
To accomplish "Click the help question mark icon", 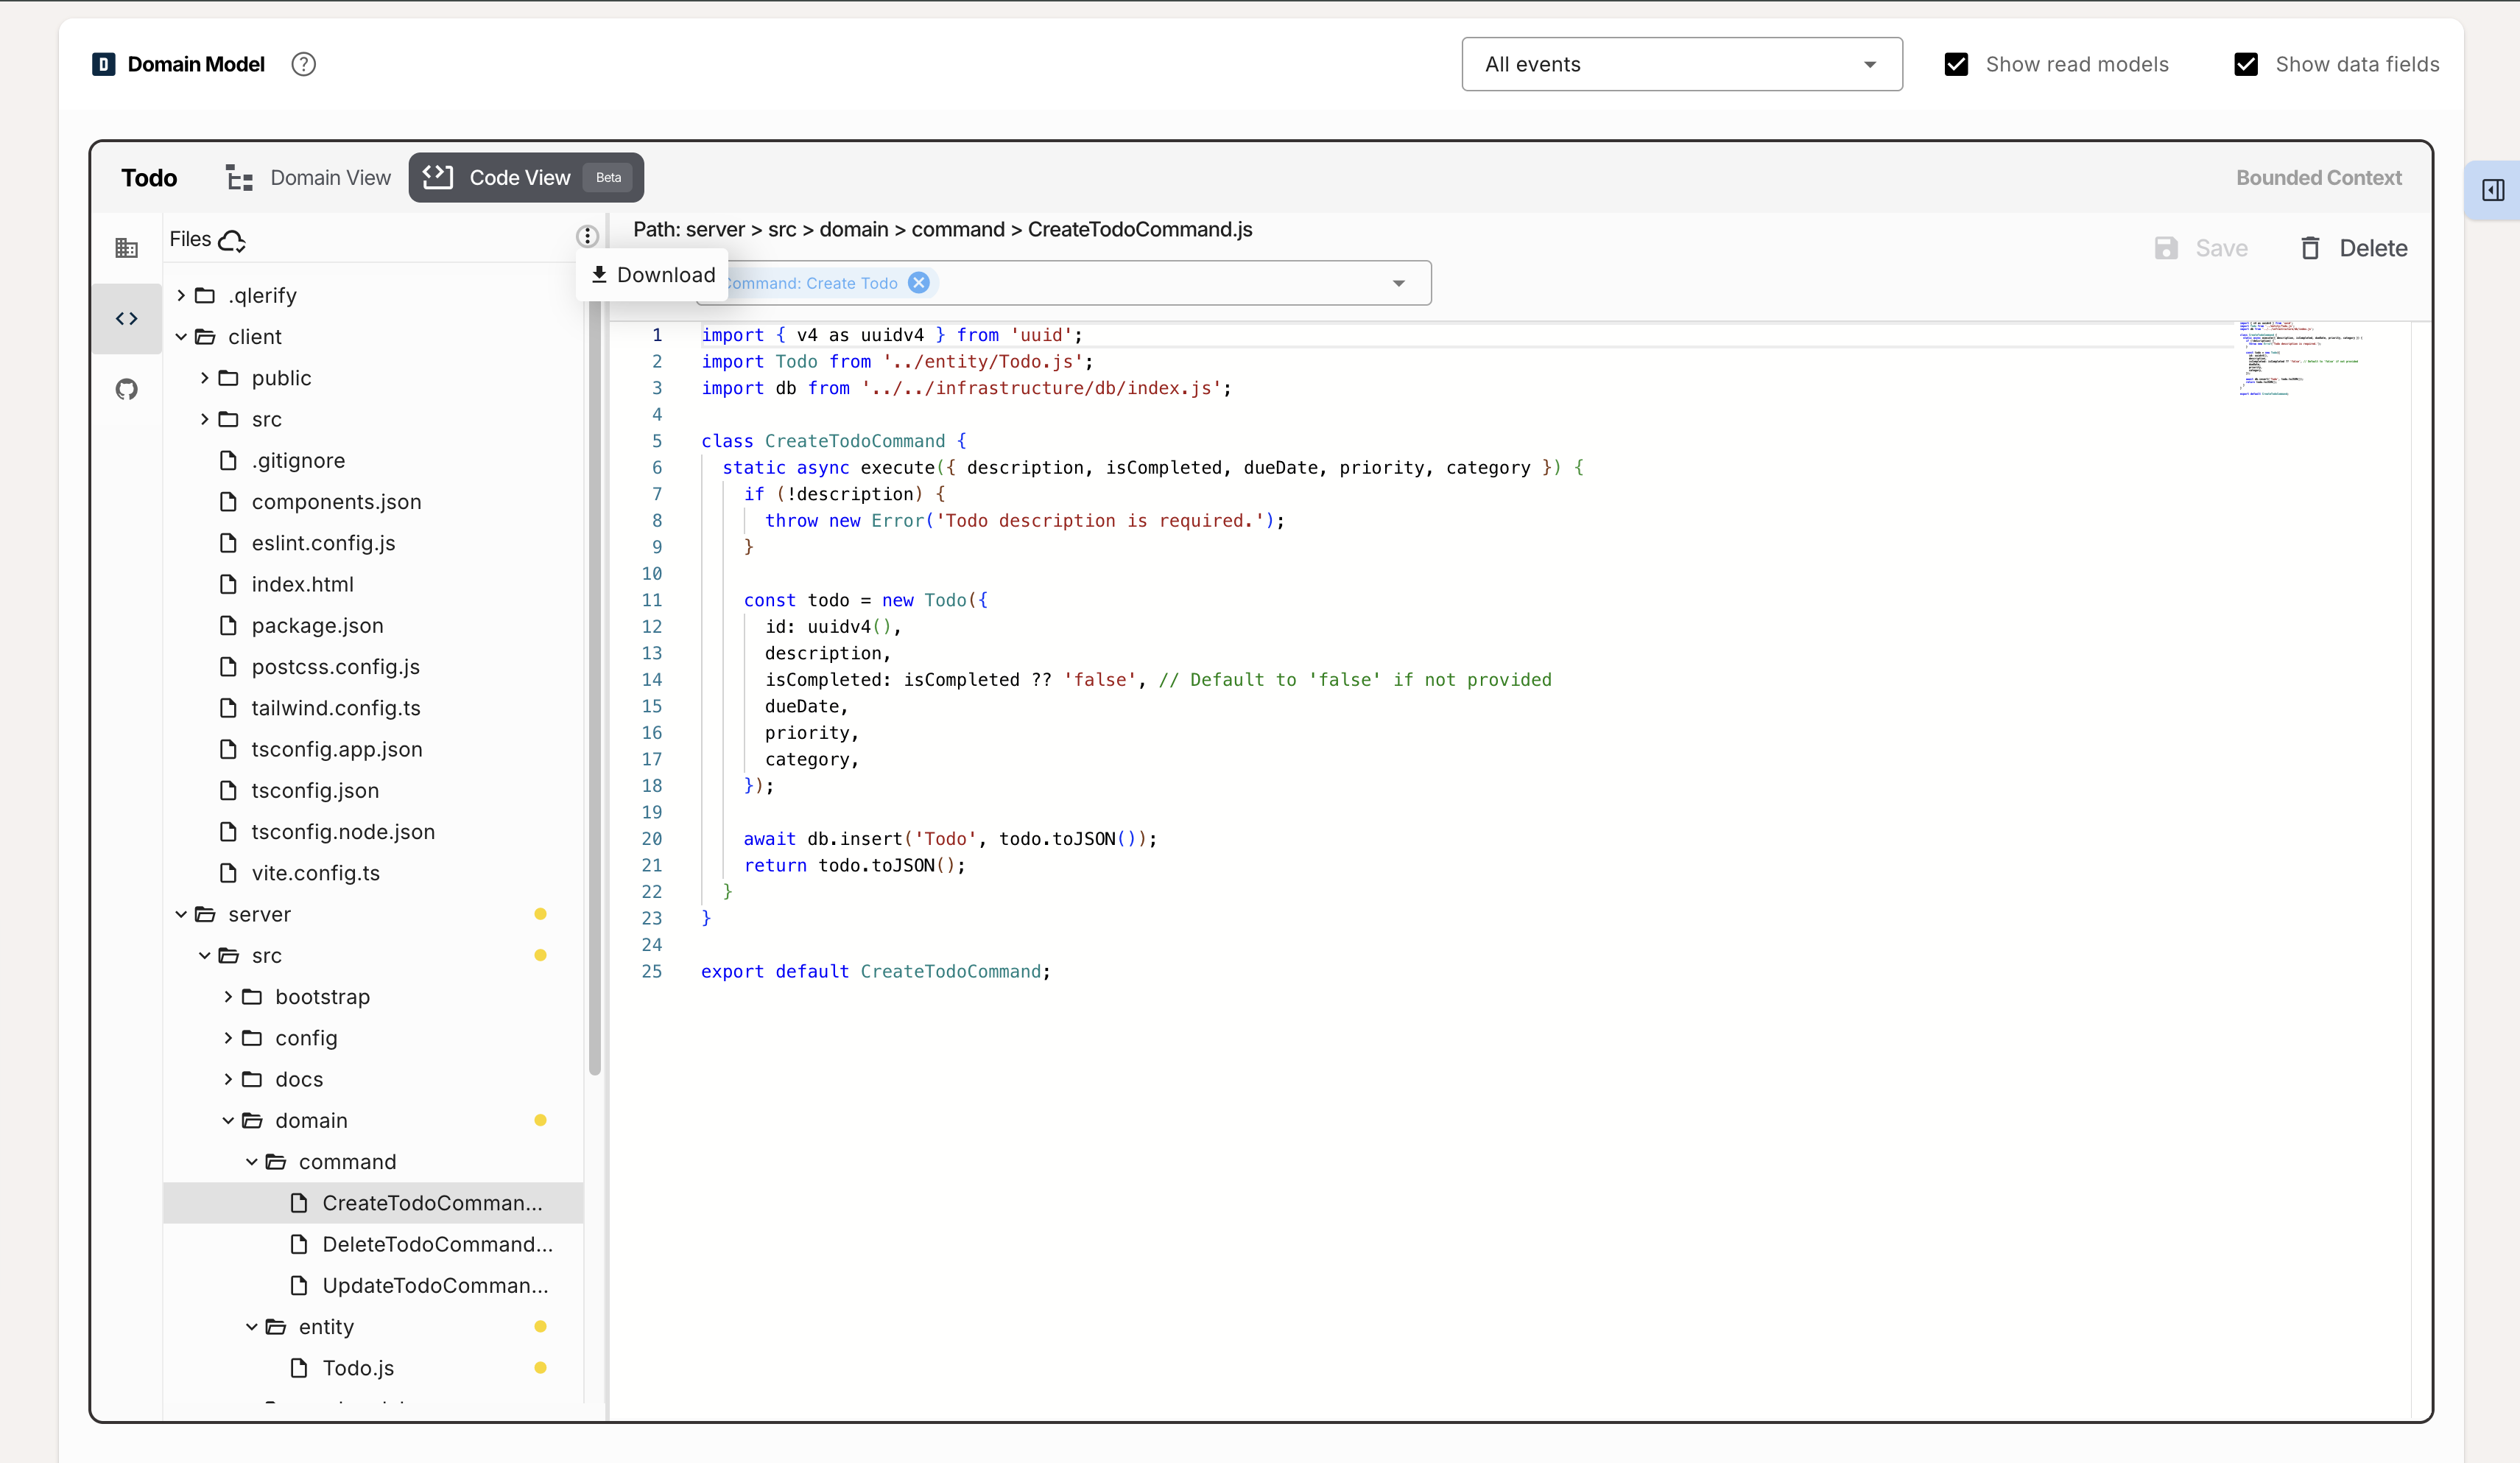I will [x=303, y=64].
